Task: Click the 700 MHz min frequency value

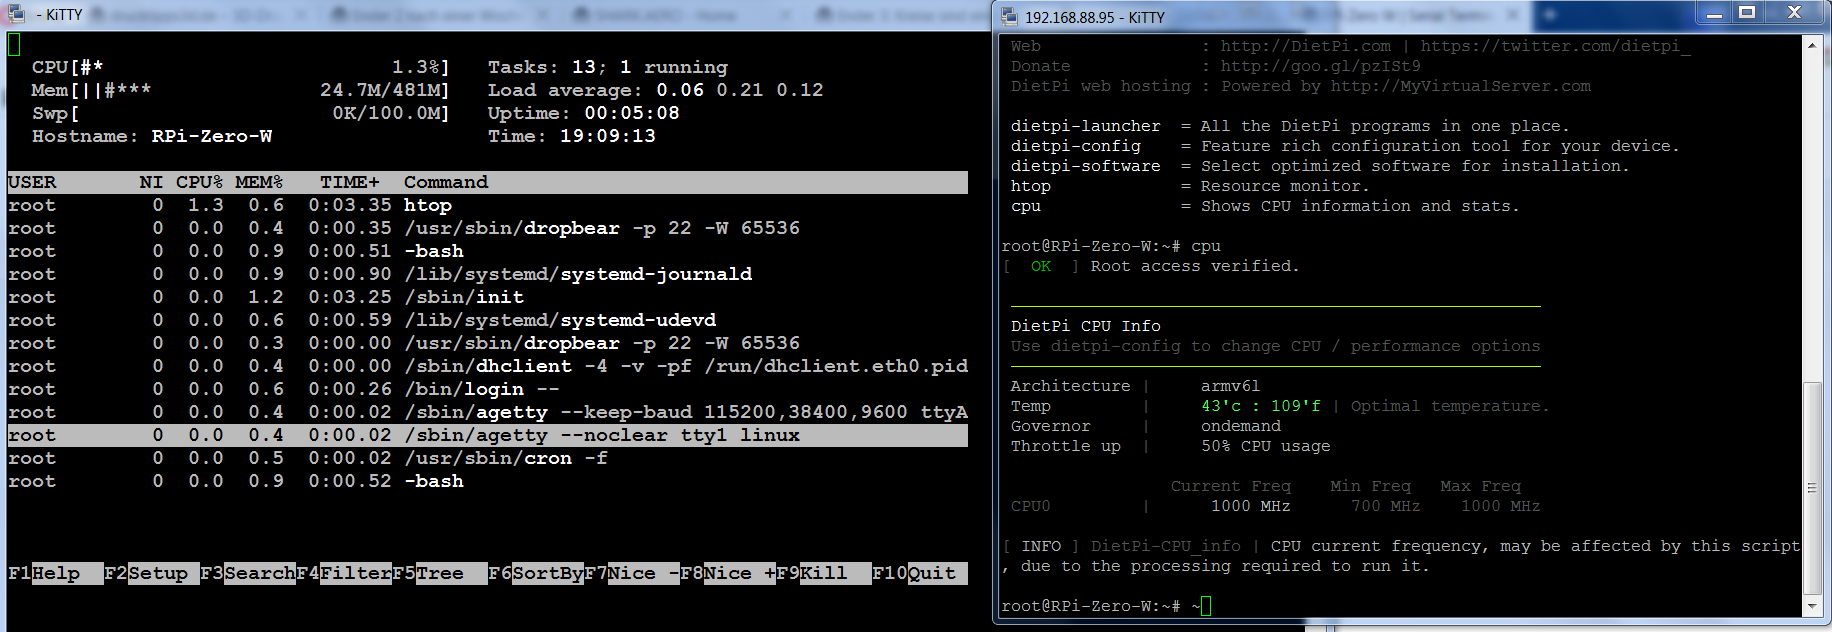Action: [x=1385, y=506]
